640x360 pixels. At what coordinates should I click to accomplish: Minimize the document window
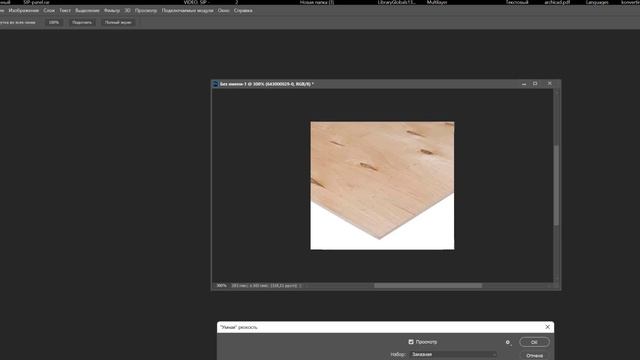524,84
